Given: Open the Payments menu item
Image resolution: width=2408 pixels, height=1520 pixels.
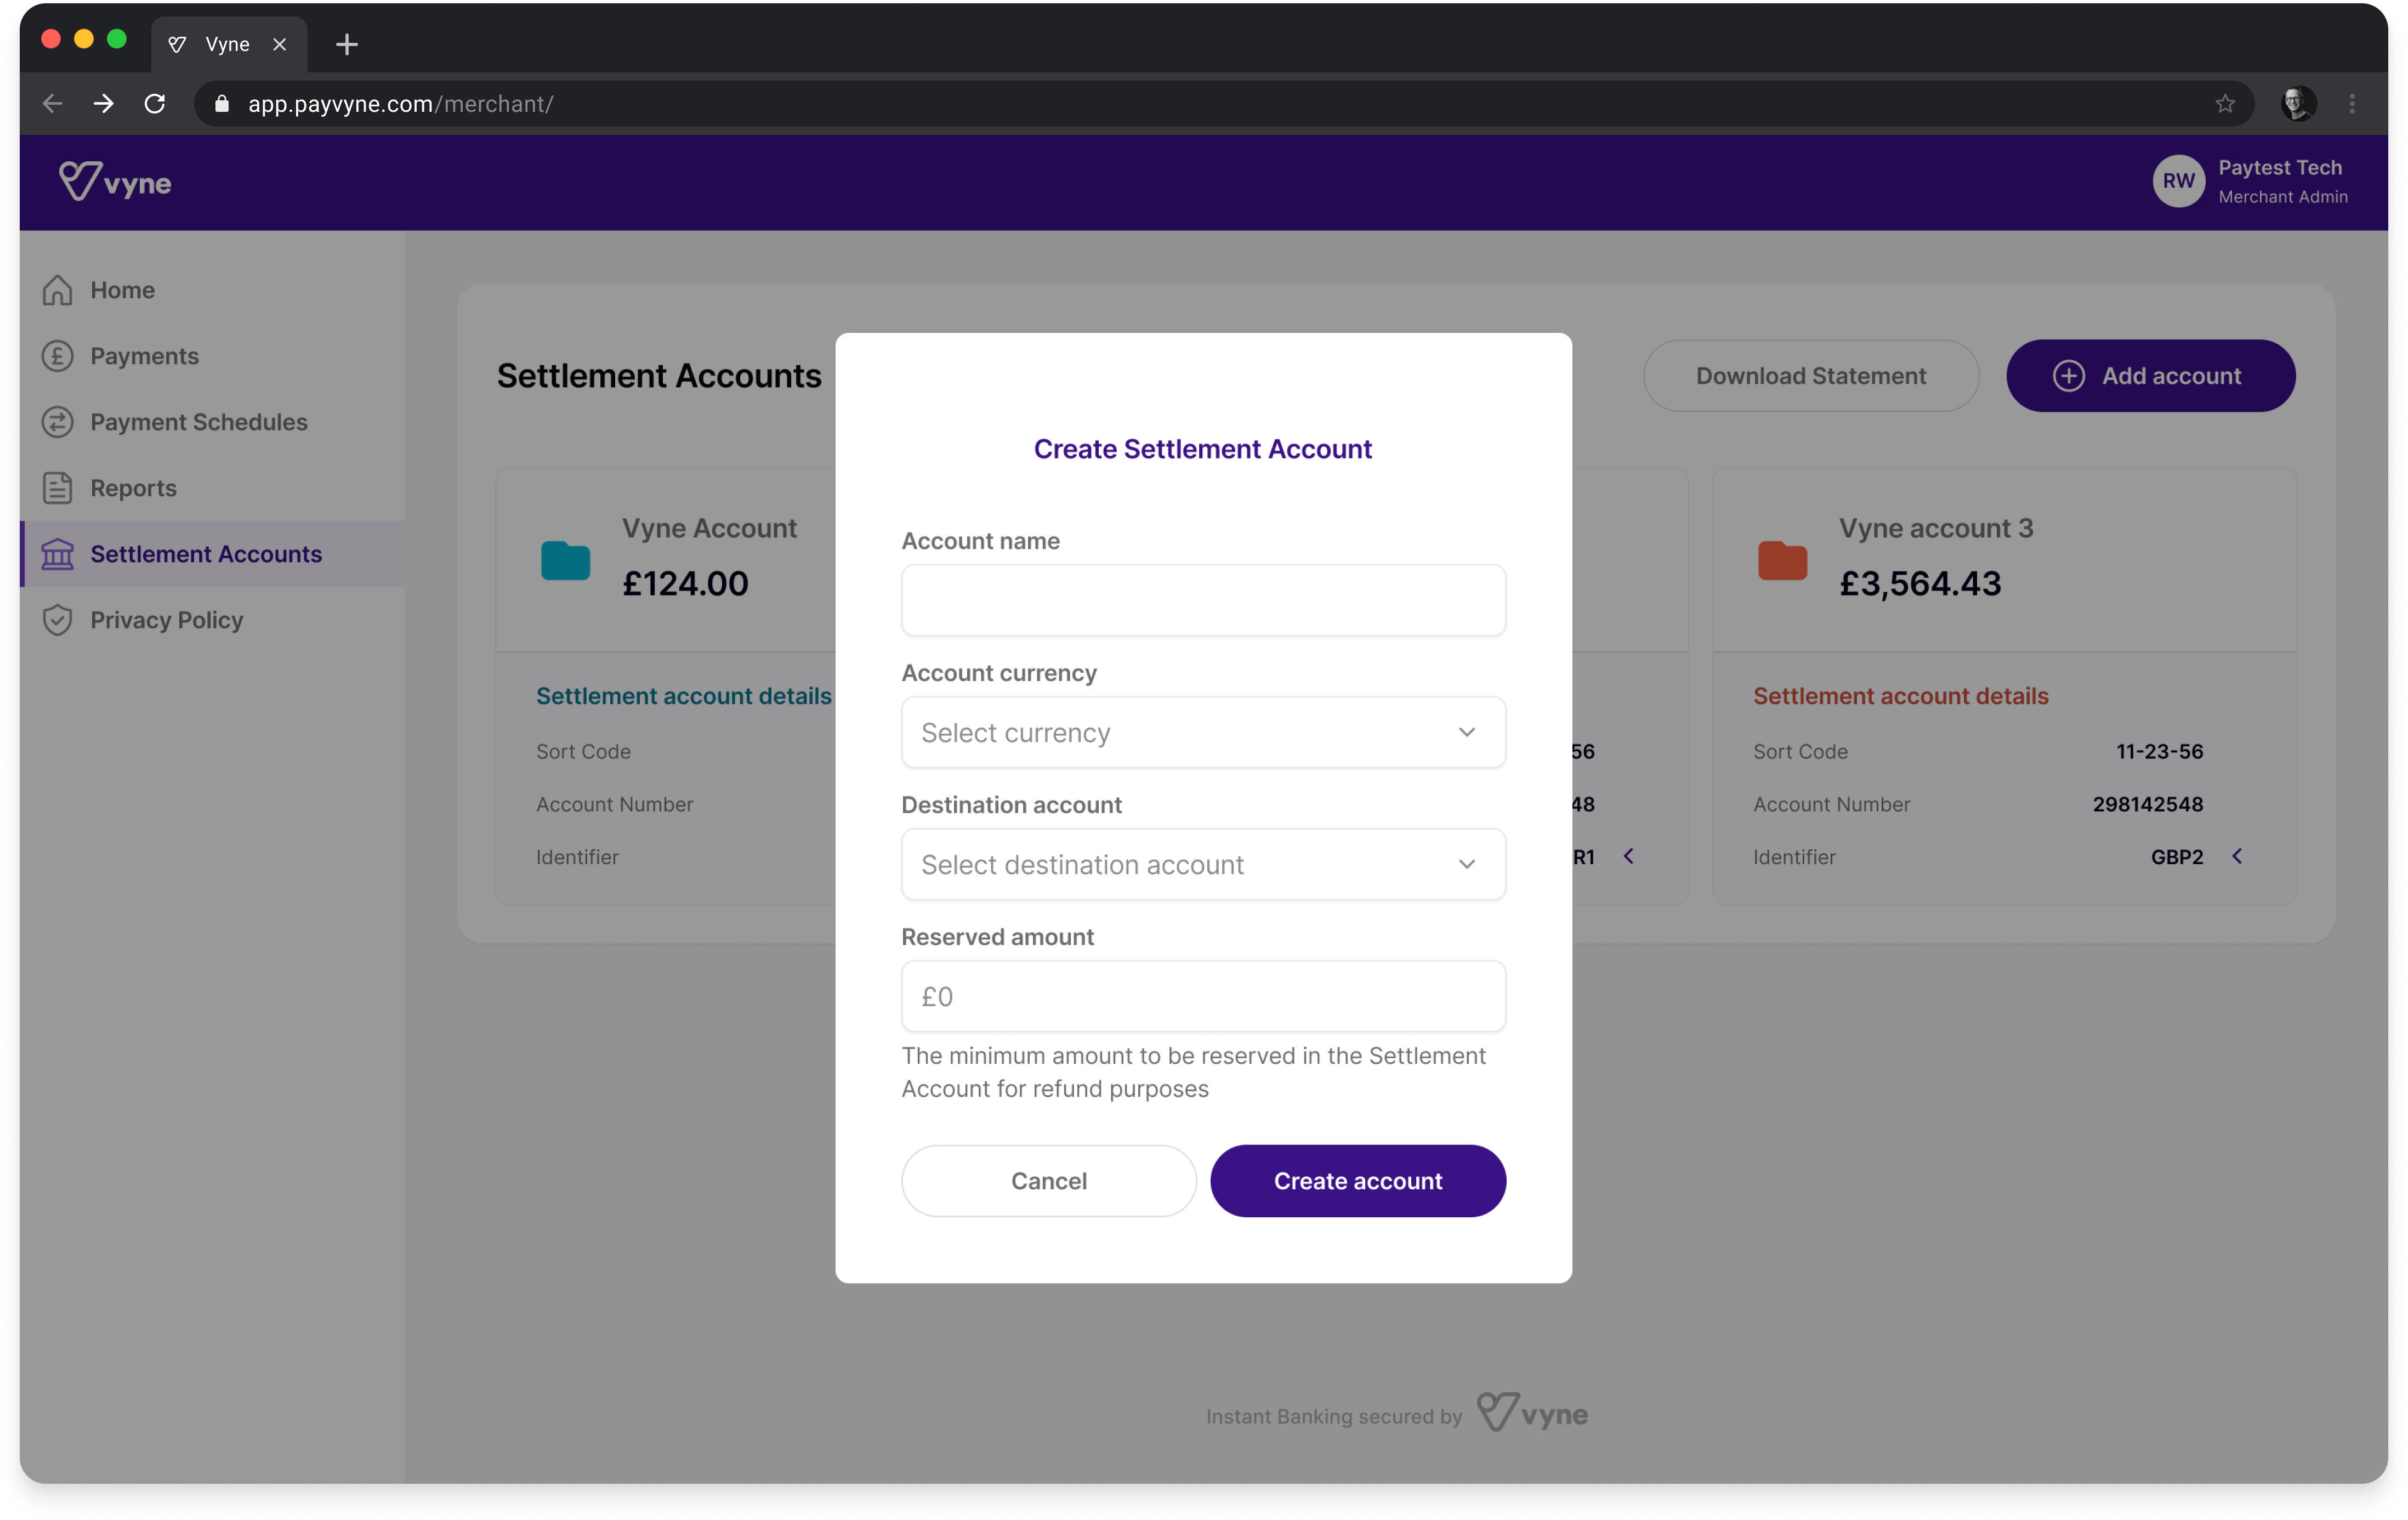Looking at the screenshot, I should pos(144,356).
